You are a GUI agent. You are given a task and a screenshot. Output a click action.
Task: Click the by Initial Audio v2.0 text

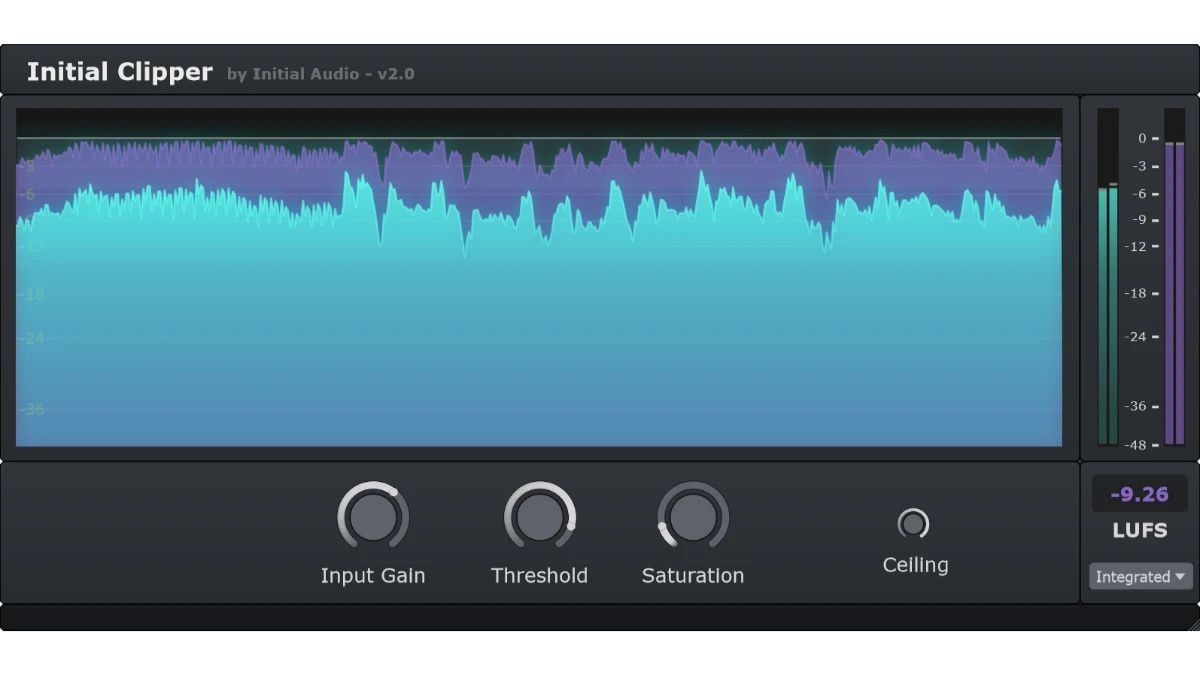click(320, 74)
